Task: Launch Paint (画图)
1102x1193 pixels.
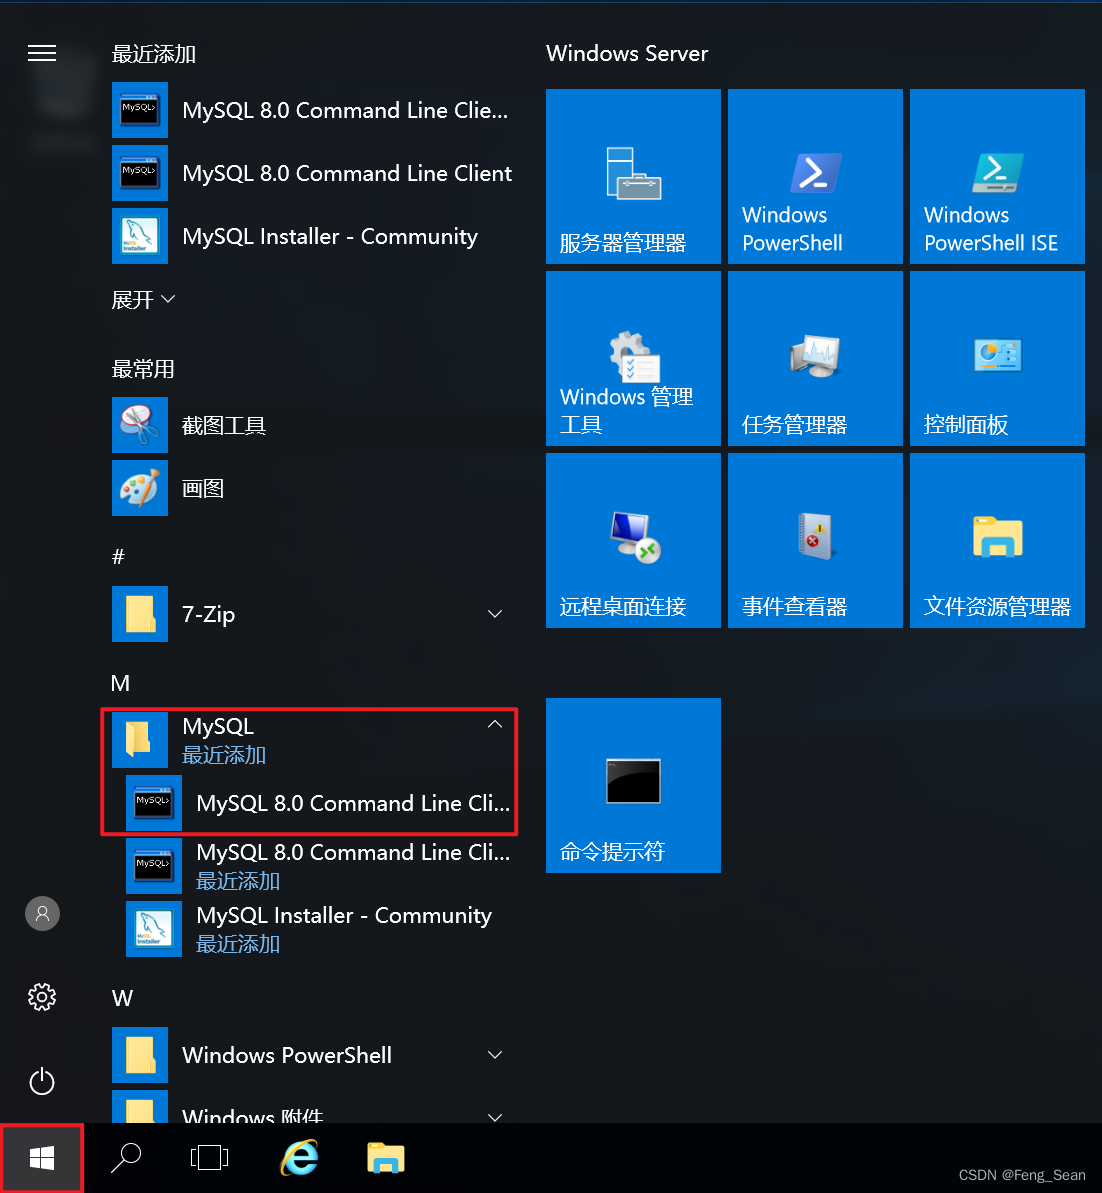Action: coord(313,488)
